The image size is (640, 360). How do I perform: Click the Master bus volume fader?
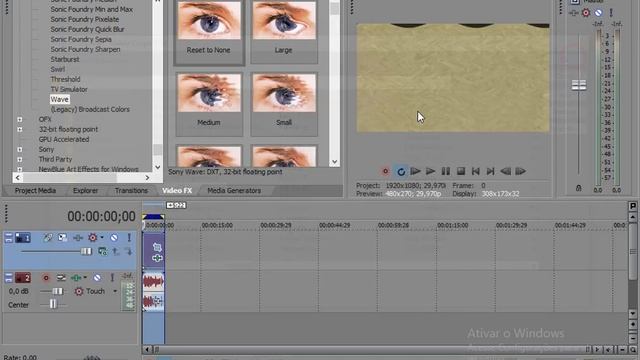click(578, 85)
